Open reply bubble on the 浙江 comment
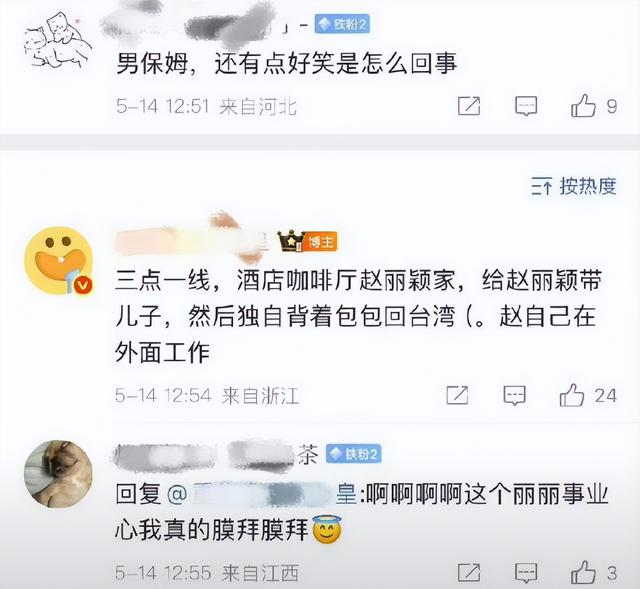Screen dimensions: 640x589 pyautogui.click(x=514, y=396)
